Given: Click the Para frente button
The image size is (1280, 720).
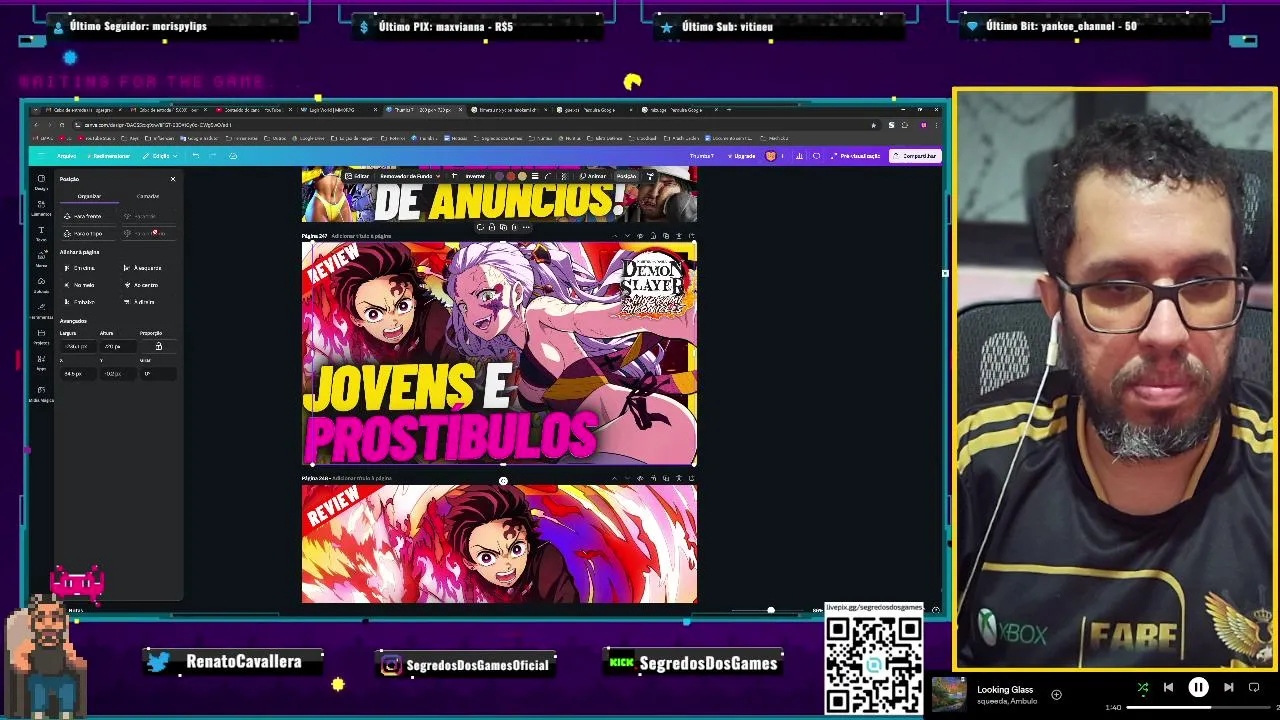Looking at the screenshot, I should pyautogui.click(x=89, y=216).
